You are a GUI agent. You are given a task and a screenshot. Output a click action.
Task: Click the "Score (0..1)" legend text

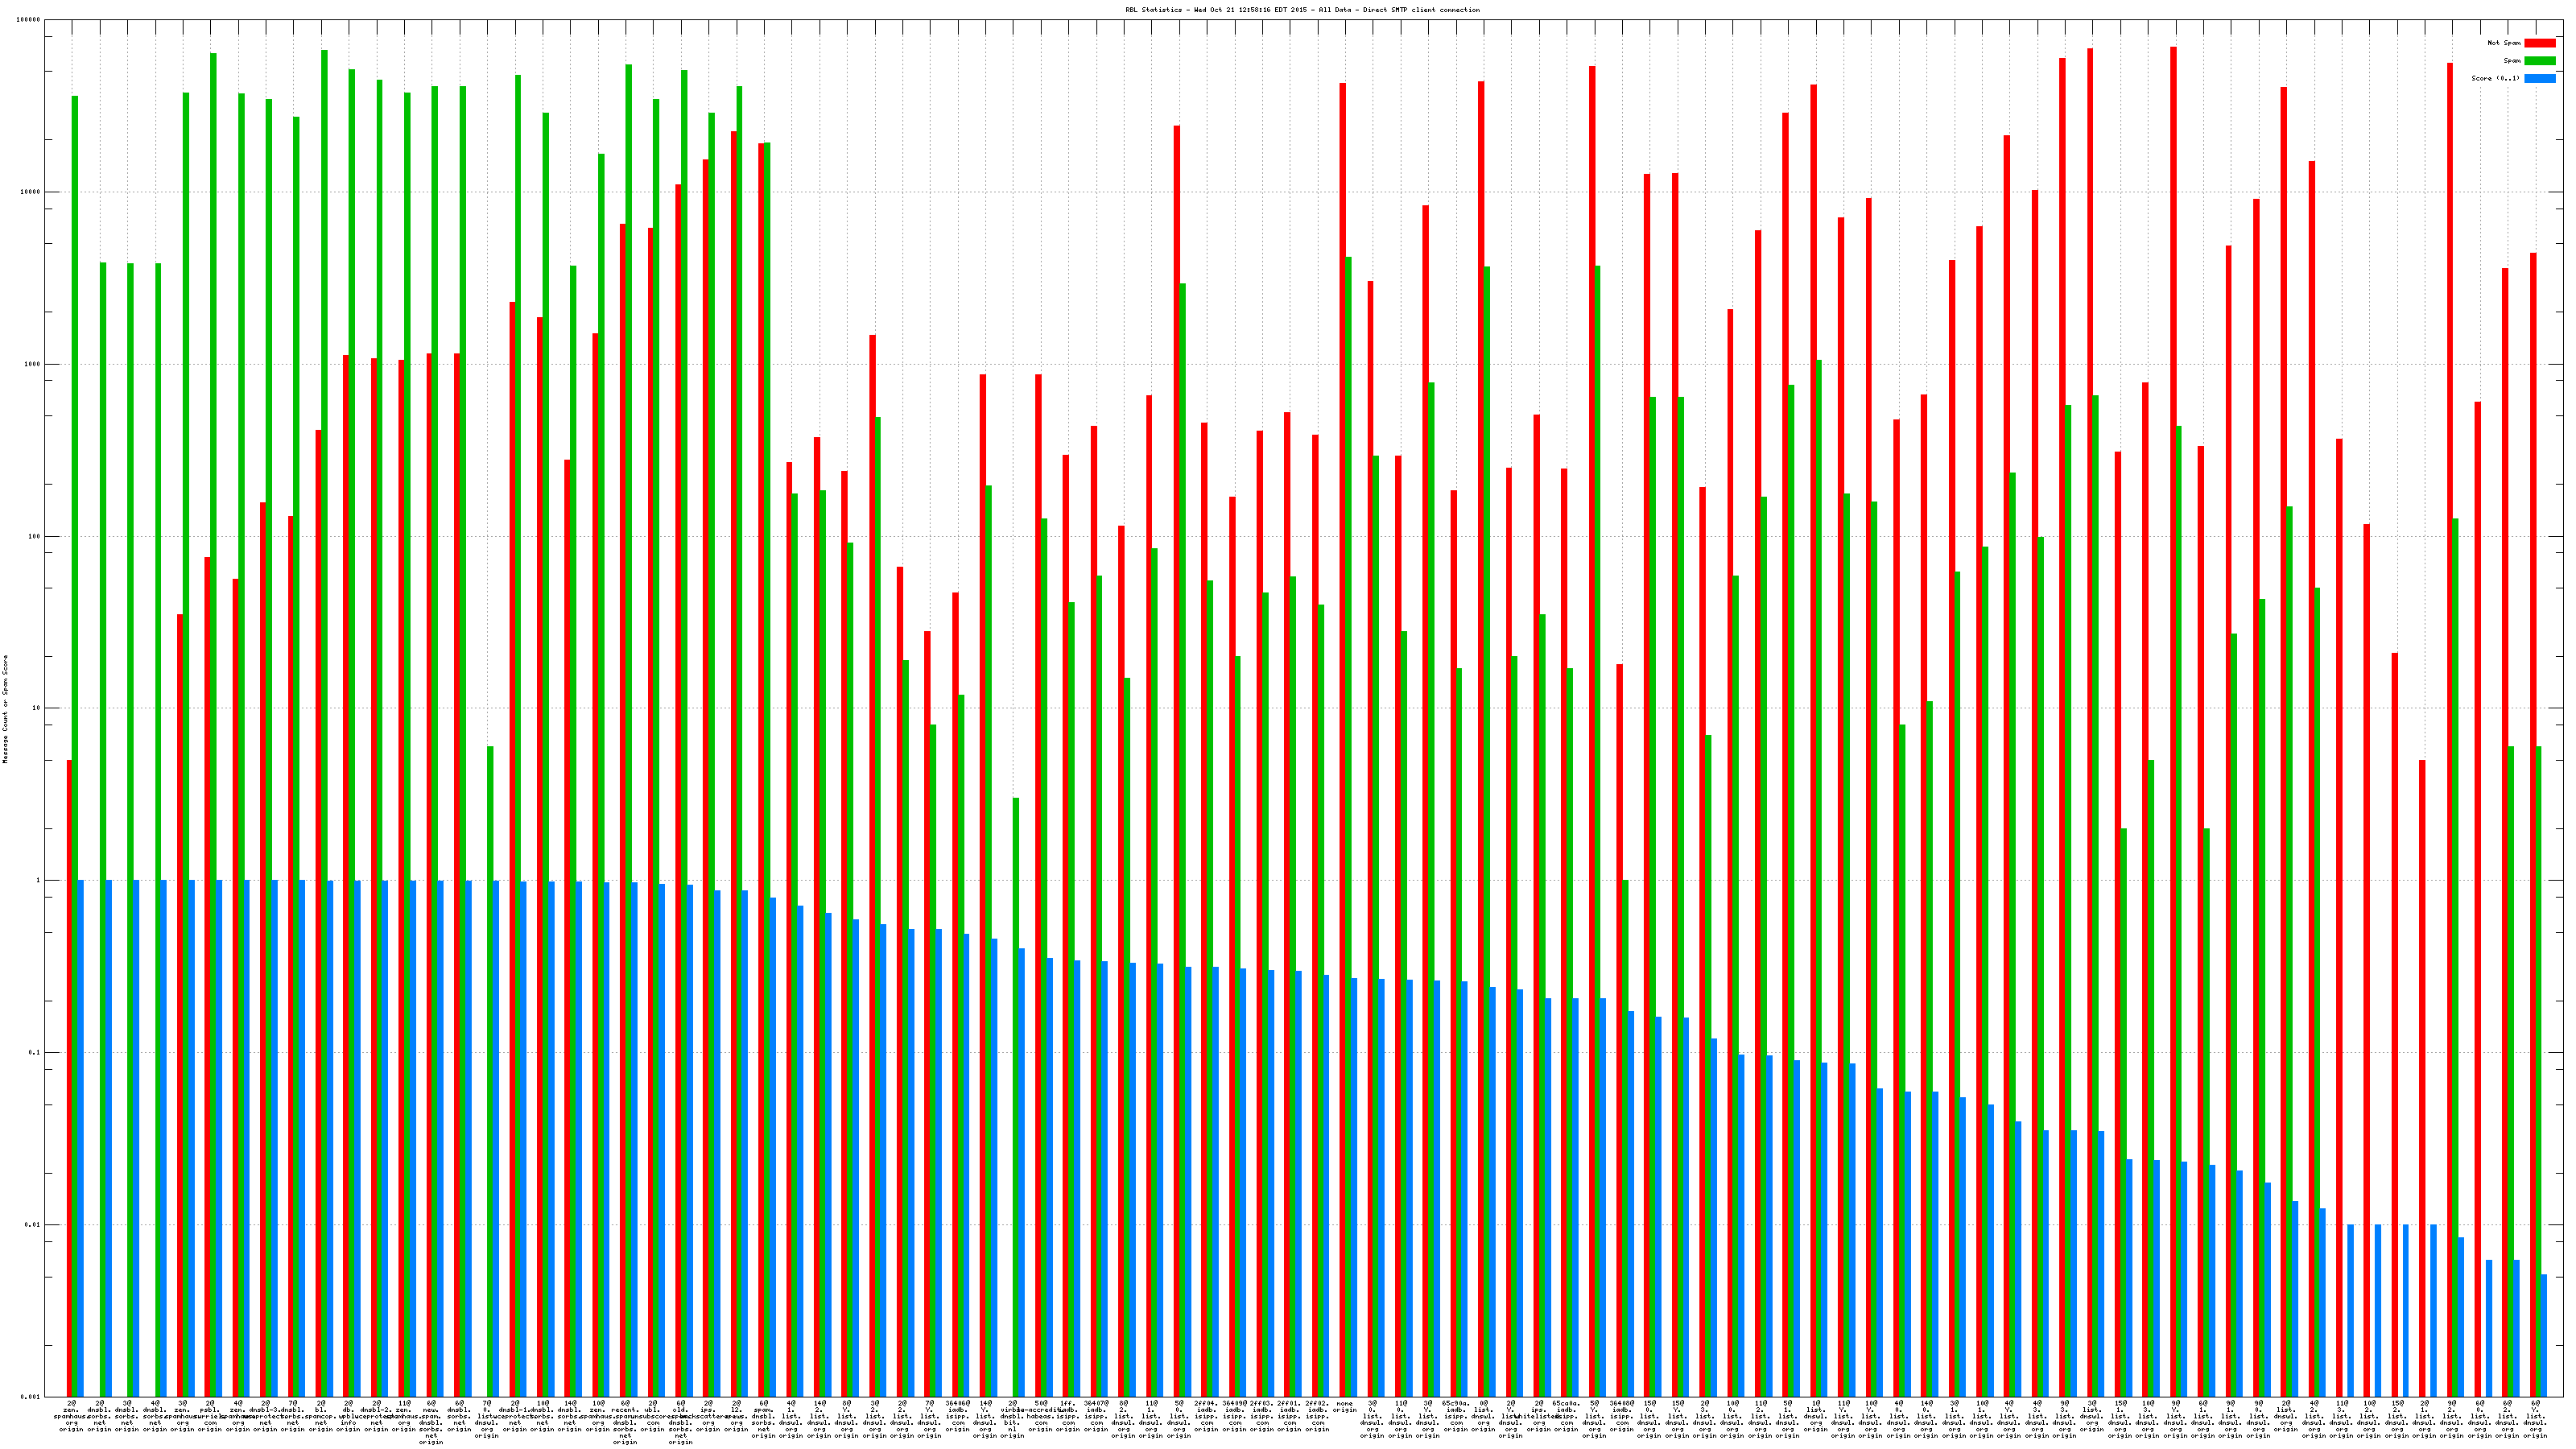2495,78
